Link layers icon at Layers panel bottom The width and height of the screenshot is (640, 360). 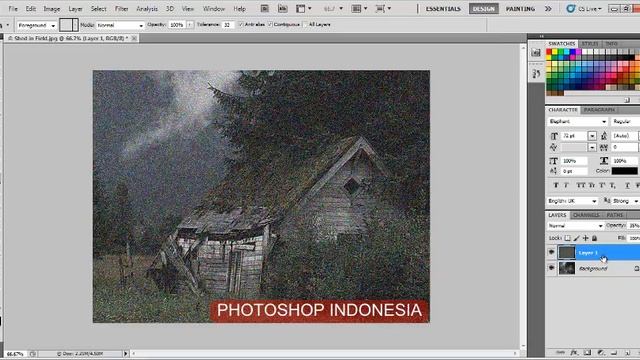click(561, 352)
